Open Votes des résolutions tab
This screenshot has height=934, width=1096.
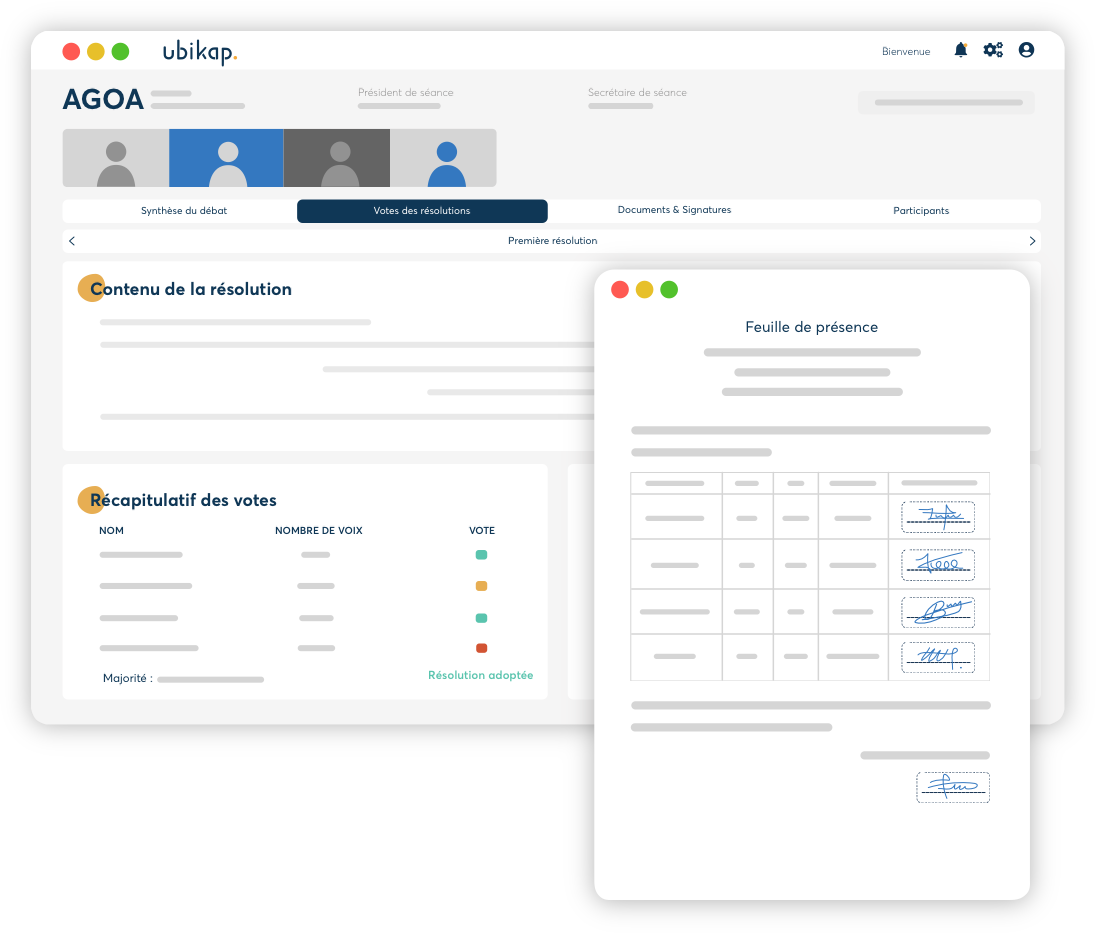422,211
